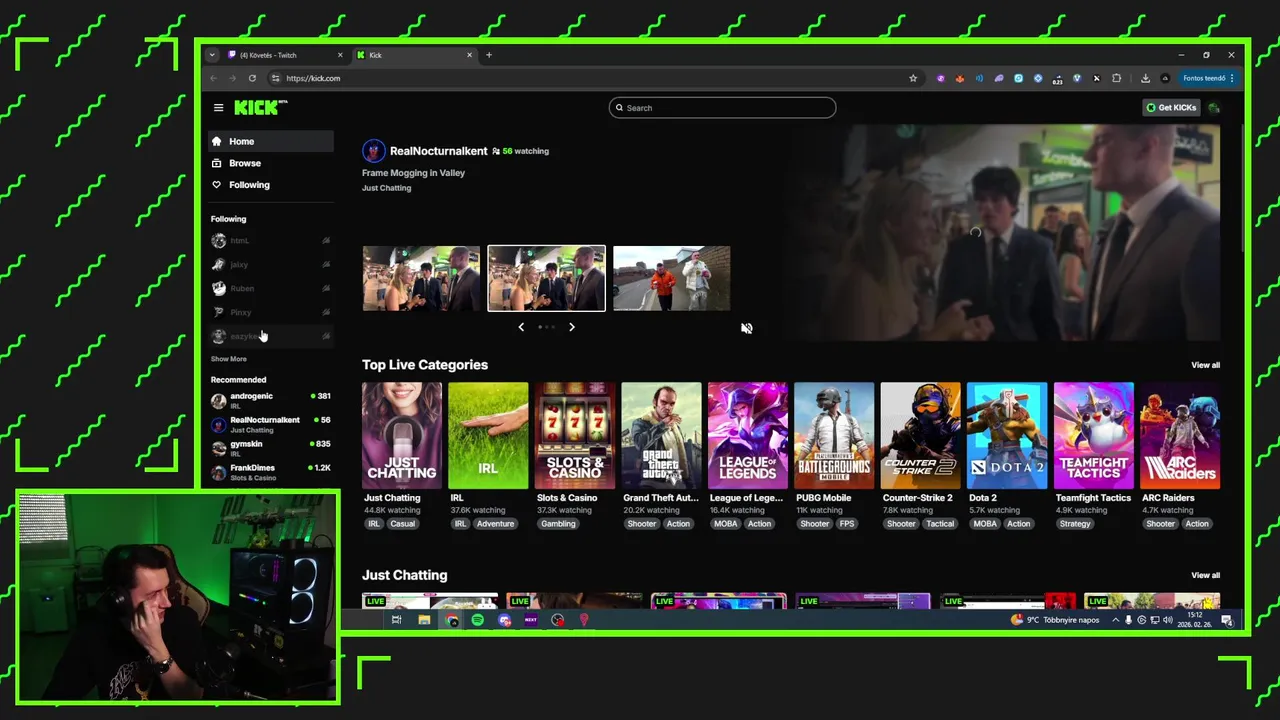Screen dimensions: 1280x720
Task: Select the html followed channel
Action: pyautogui.click(x=271, y=240)
